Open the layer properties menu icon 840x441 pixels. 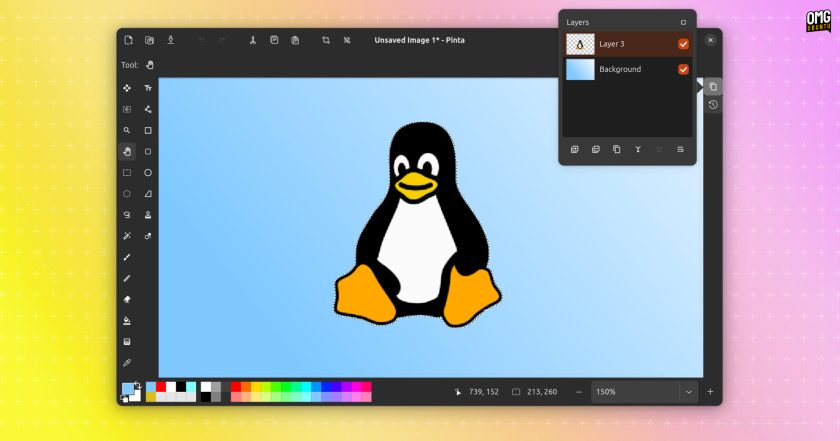pyautogui.click(x=680, y=150)
